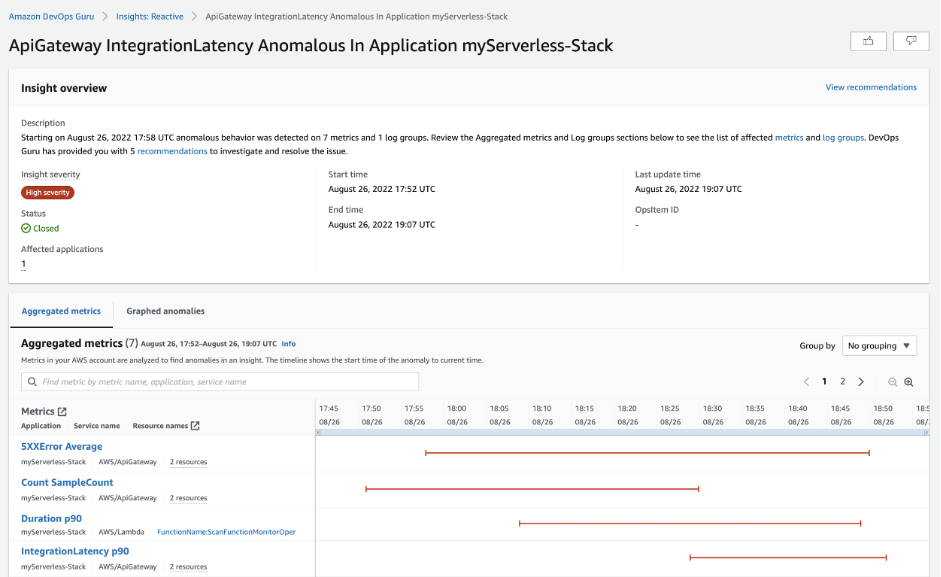Viewport: 941px width, 577px height.
Task: Go to next page with right chevron
Action: pyautogui.click(x=863, y=382)
